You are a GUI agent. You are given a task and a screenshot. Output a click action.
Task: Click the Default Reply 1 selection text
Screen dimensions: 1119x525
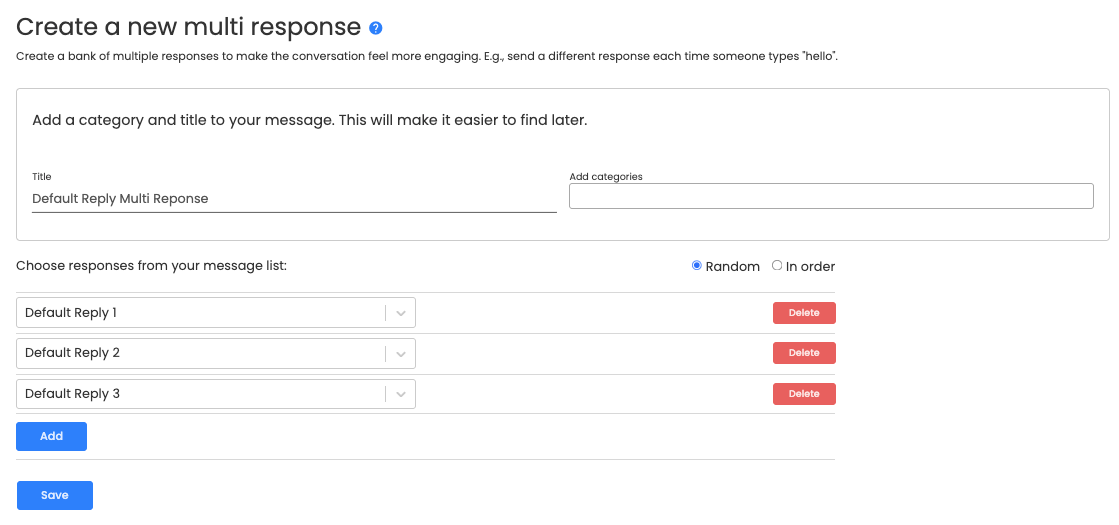click(x=71, y=312)
